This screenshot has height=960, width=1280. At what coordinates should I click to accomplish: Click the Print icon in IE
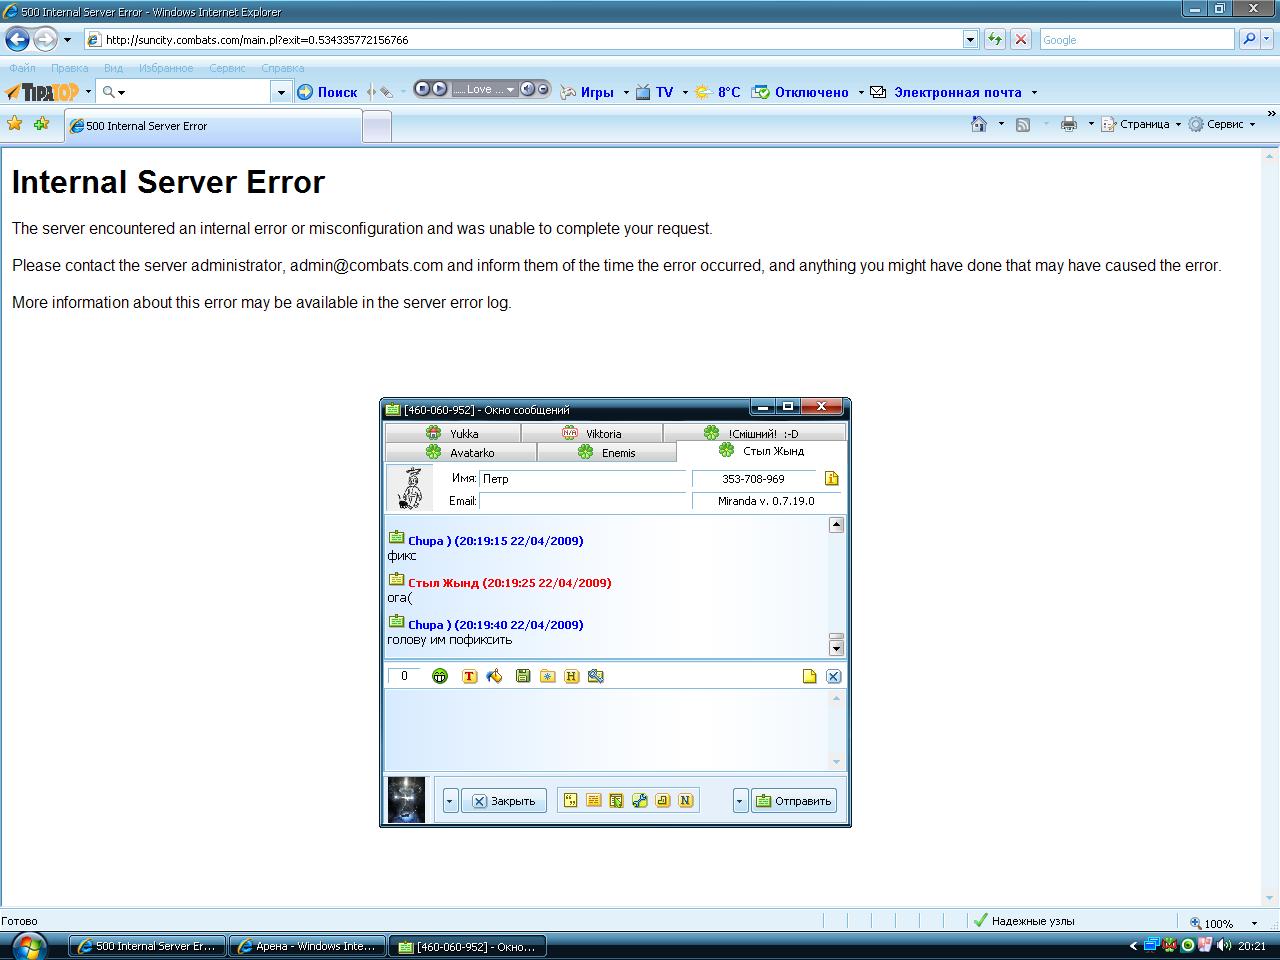pos(1069,125)
